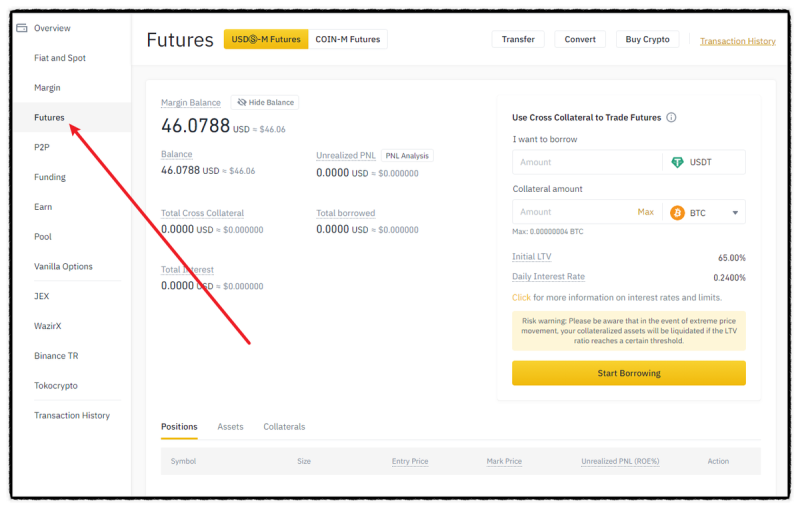Click Unrealized PNL (ROE%) column header
Screen dimensions: 800x509
pyautogui.click(x=620, y=461)
